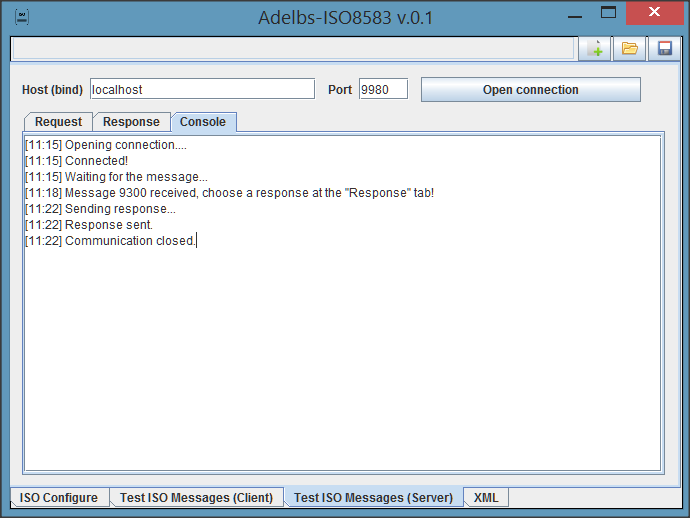Click the new file icon with green plus

[595, 48]
